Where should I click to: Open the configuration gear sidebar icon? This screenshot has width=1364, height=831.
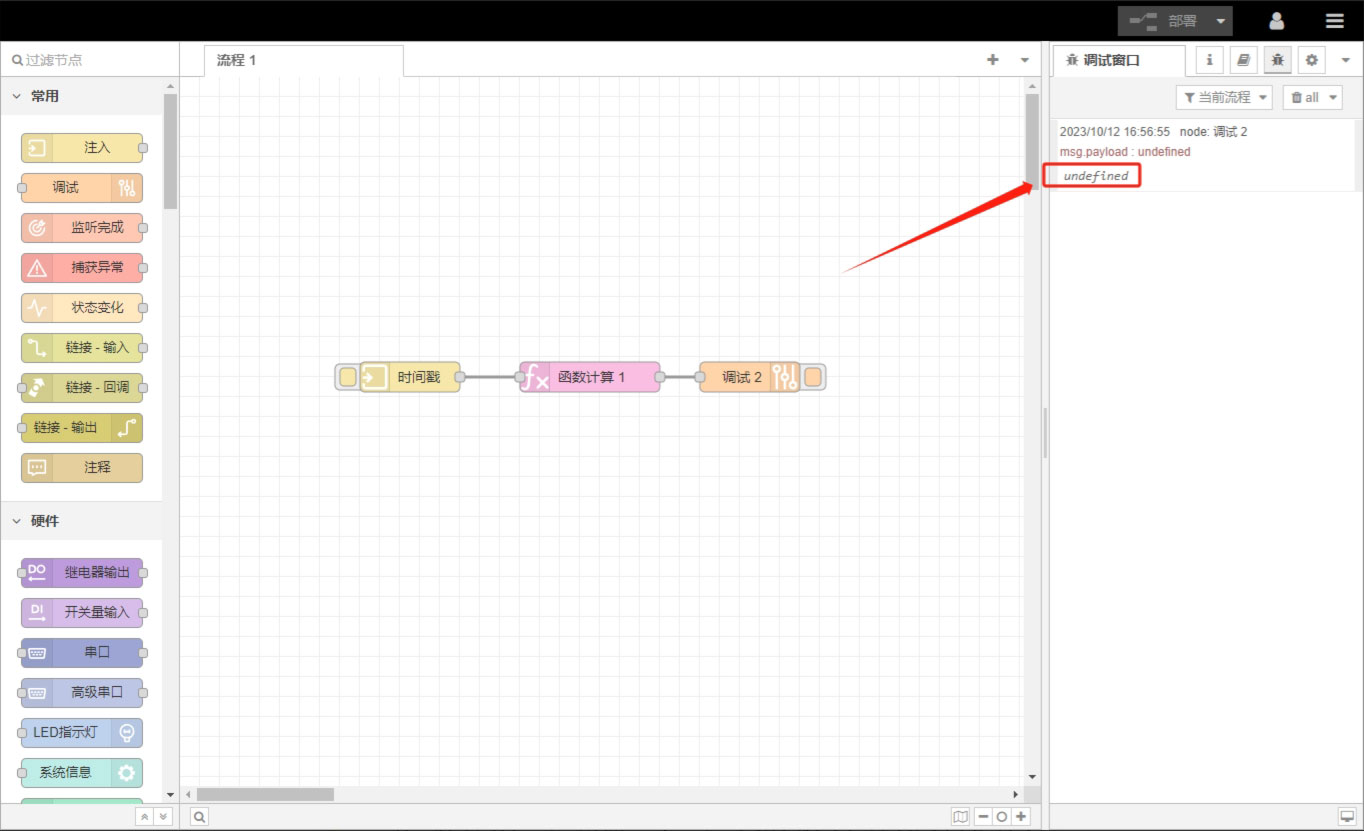(x=1311, y=60)
